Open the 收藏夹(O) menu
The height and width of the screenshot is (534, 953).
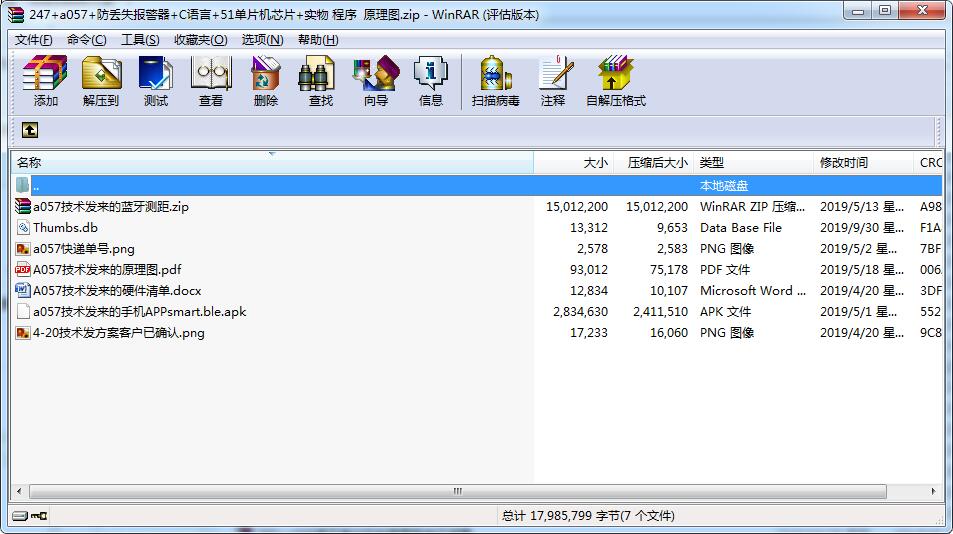tap(201, 39)
